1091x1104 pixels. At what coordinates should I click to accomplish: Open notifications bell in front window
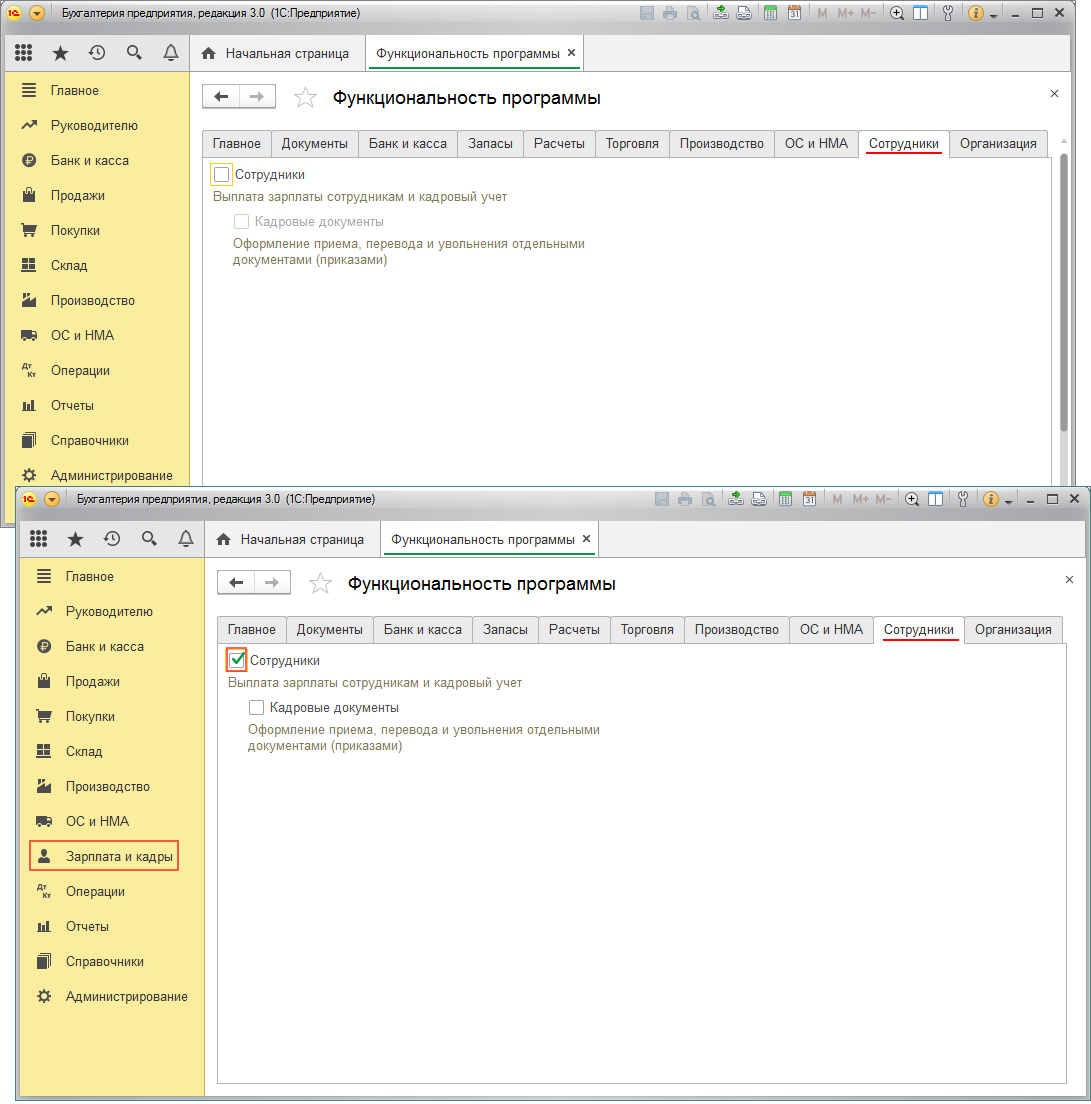tap(186, 539)
